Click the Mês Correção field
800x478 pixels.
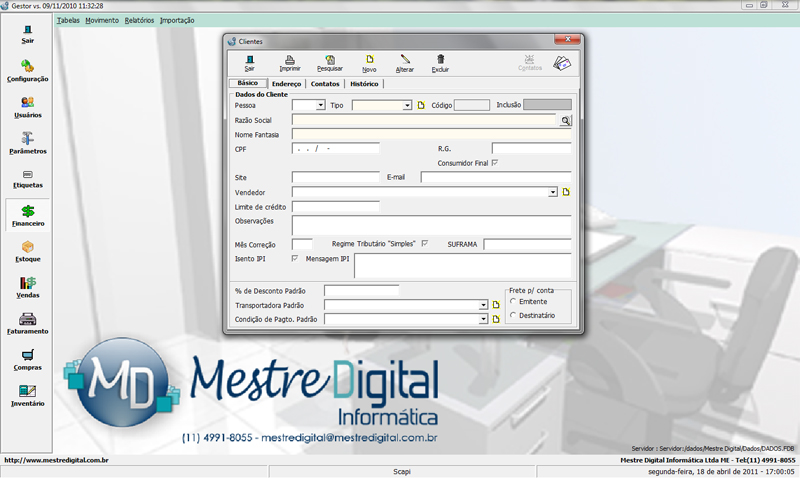[x=302, y=244]
